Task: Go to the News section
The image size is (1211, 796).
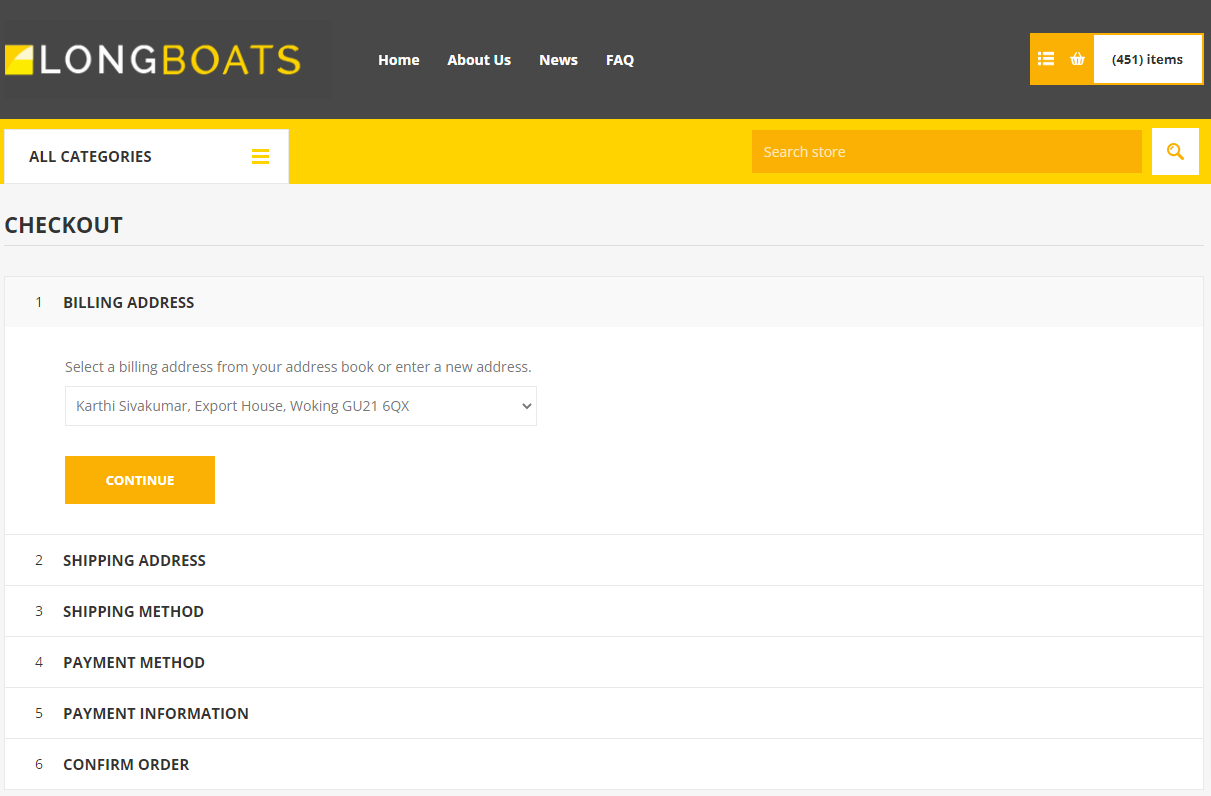Action: pos(558,60)
